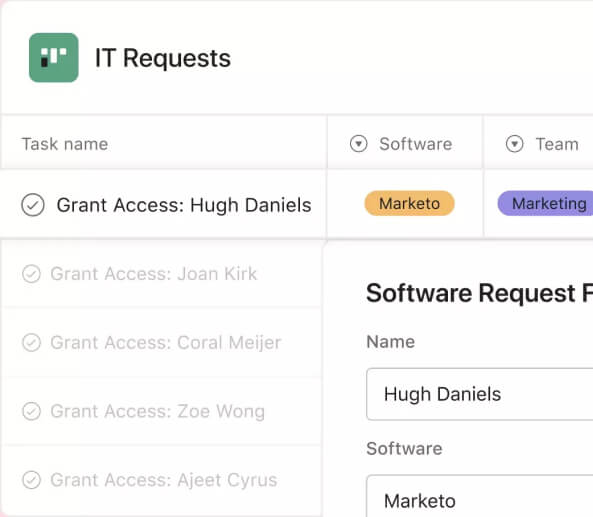
Task: Mark Coral Meijer task complete
Action: click(31, 343)
